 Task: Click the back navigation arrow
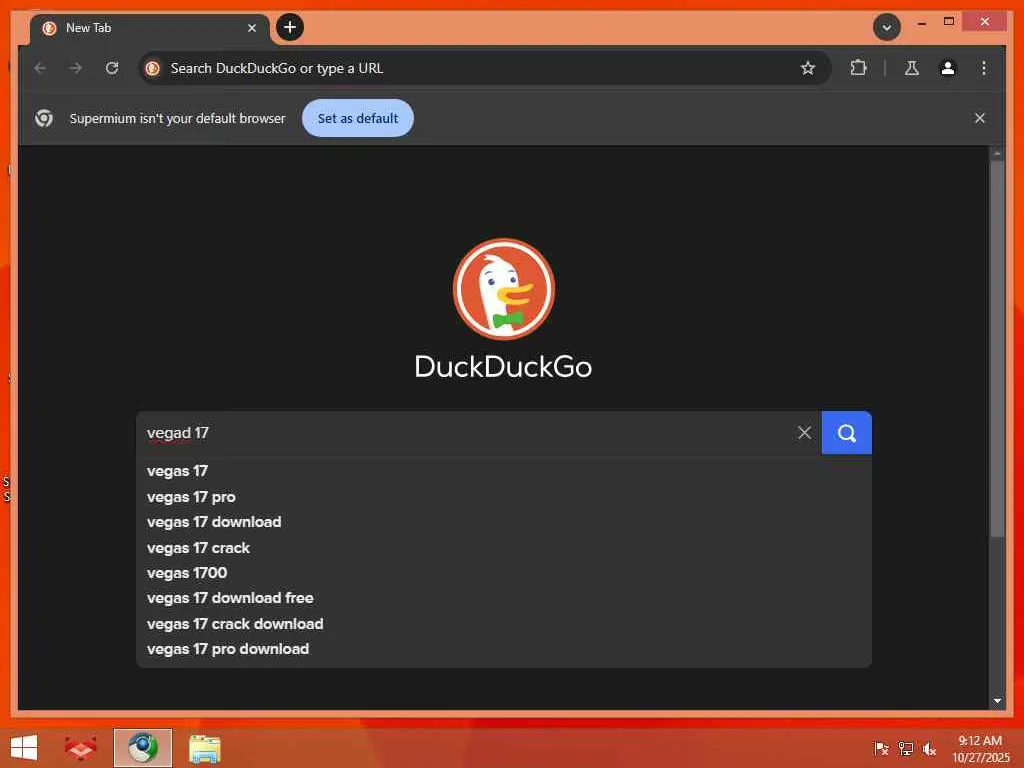40,68
